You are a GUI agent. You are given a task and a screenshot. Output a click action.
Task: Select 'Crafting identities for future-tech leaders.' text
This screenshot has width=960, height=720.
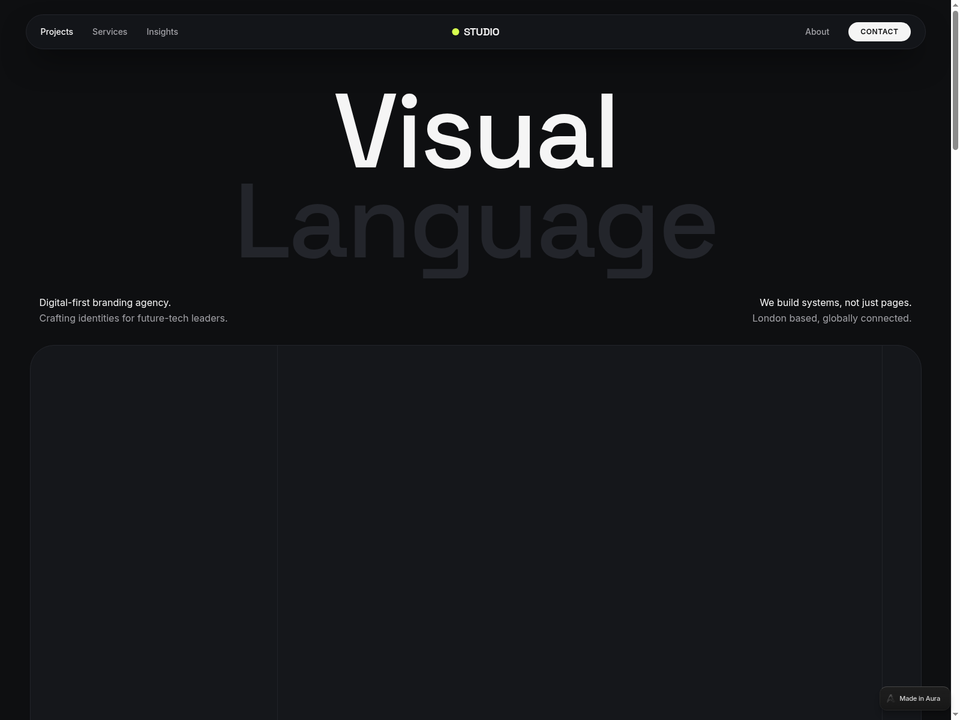[x=133, y=318]
